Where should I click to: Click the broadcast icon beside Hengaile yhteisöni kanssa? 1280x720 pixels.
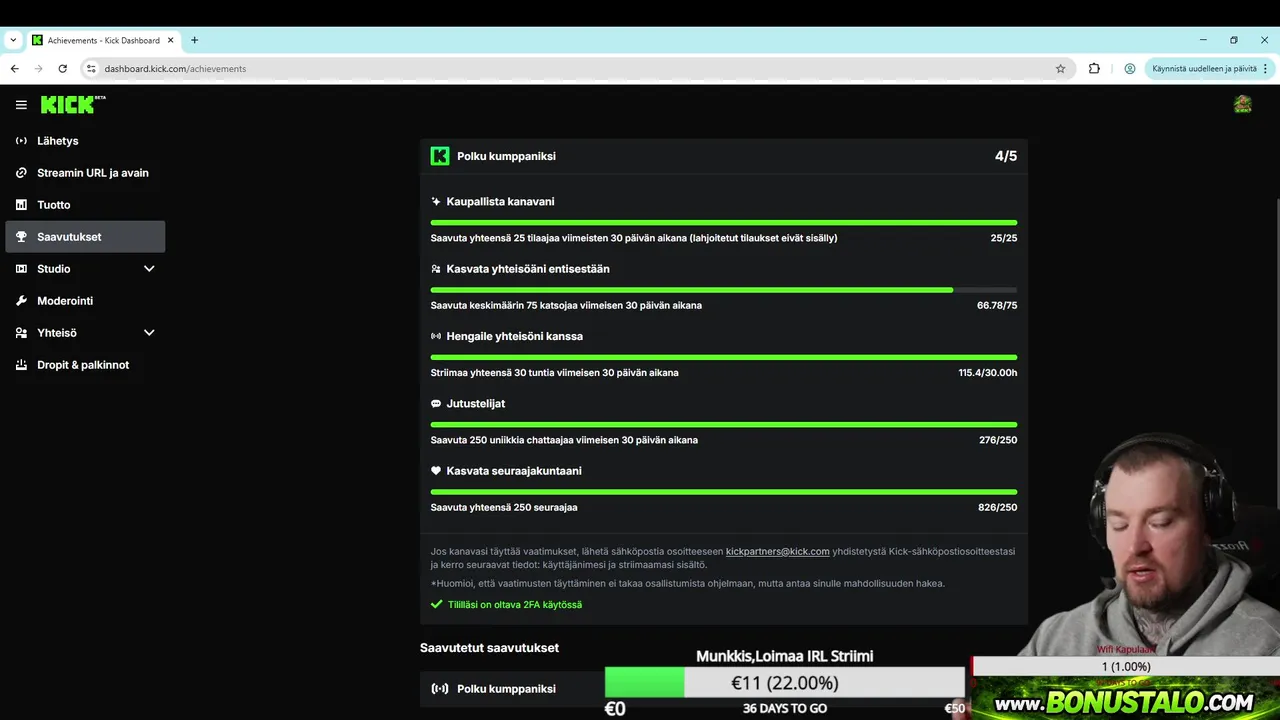pyautogui.click(x=436, y=336)
